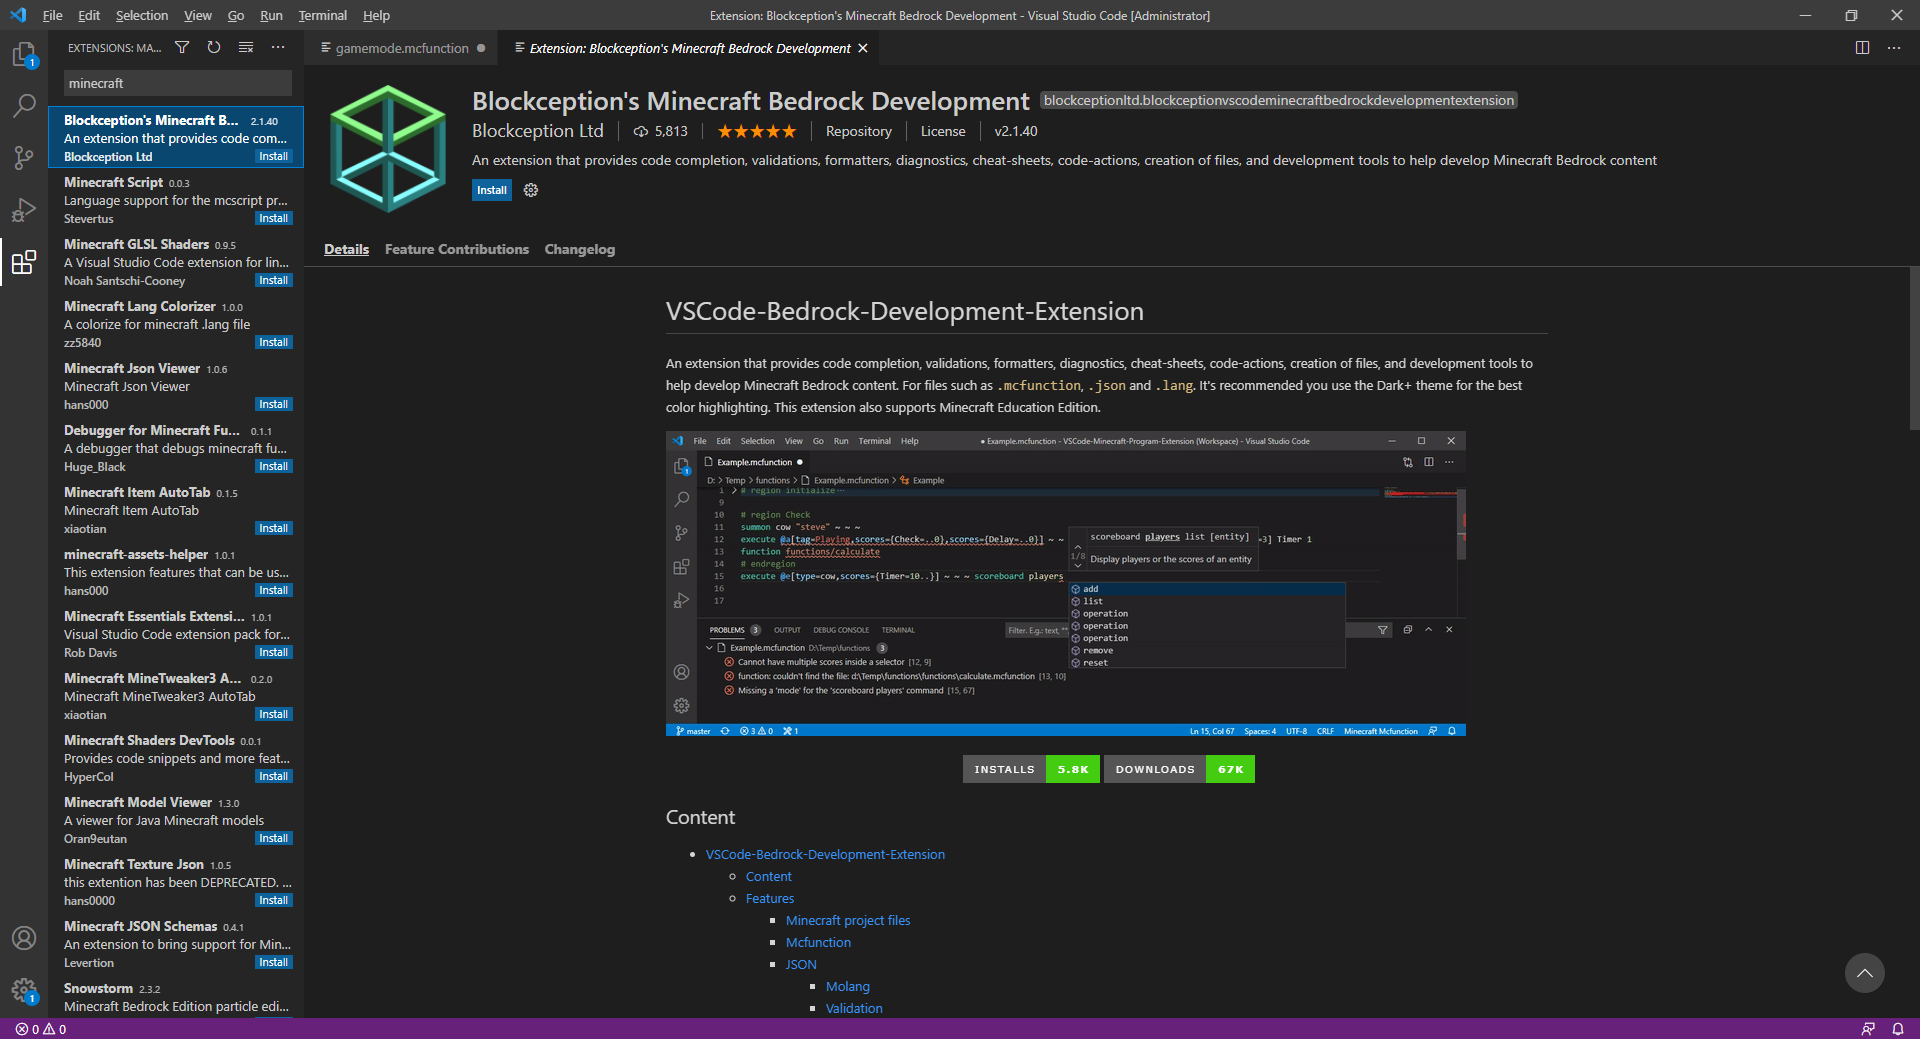Screen dimensions: 1920x1039
Task: Click the Extensions icon in activity bar
Action: 24,262
